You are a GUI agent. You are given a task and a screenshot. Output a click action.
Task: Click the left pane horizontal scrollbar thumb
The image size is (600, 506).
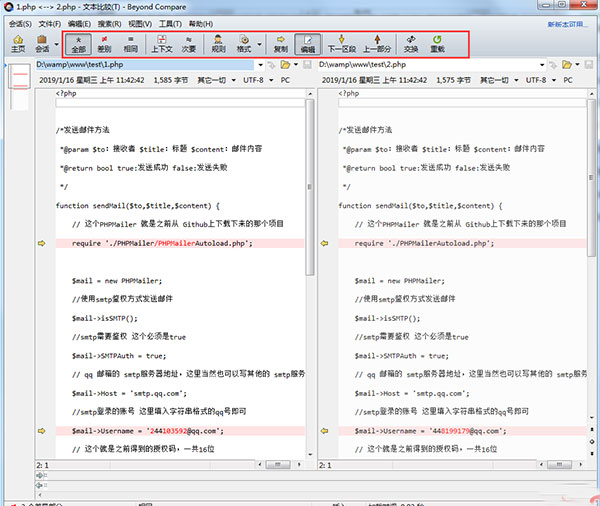tap(278, 465)
